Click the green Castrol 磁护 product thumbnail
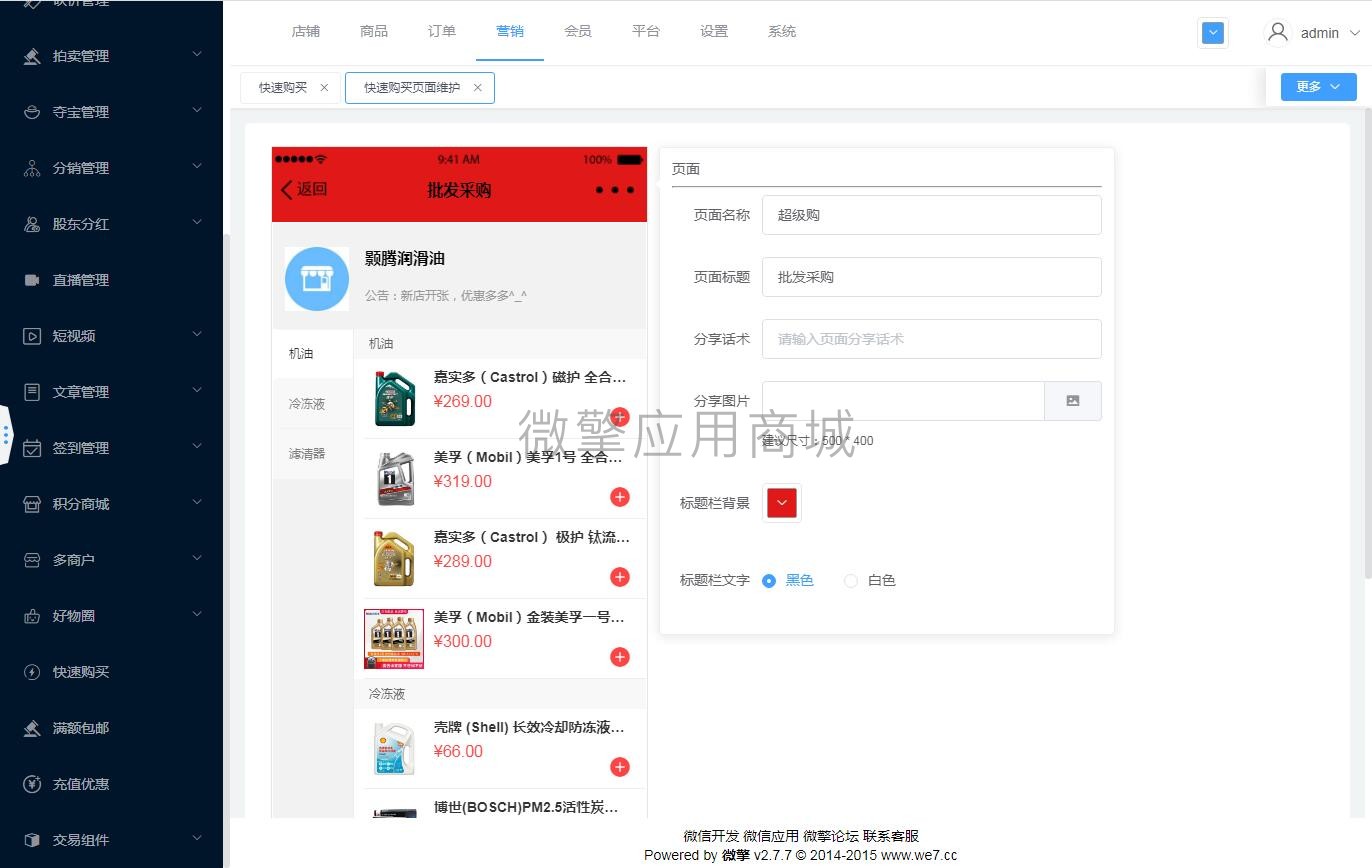The width and height of the screenshot is (1372, 868). coord(394,399)
